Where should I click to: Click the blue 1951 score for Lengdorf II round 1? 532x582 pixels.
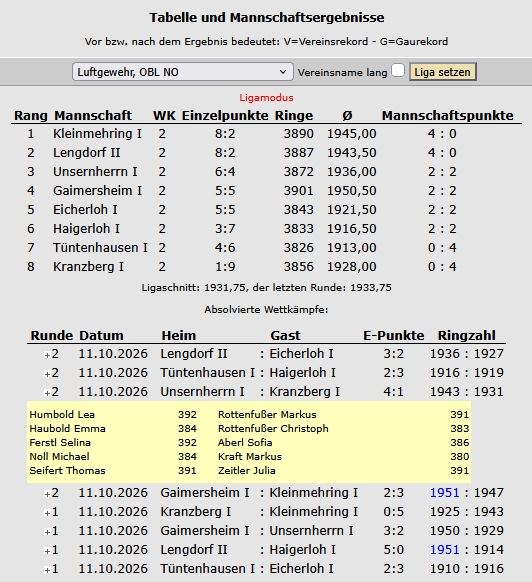[x=444, y=549]
